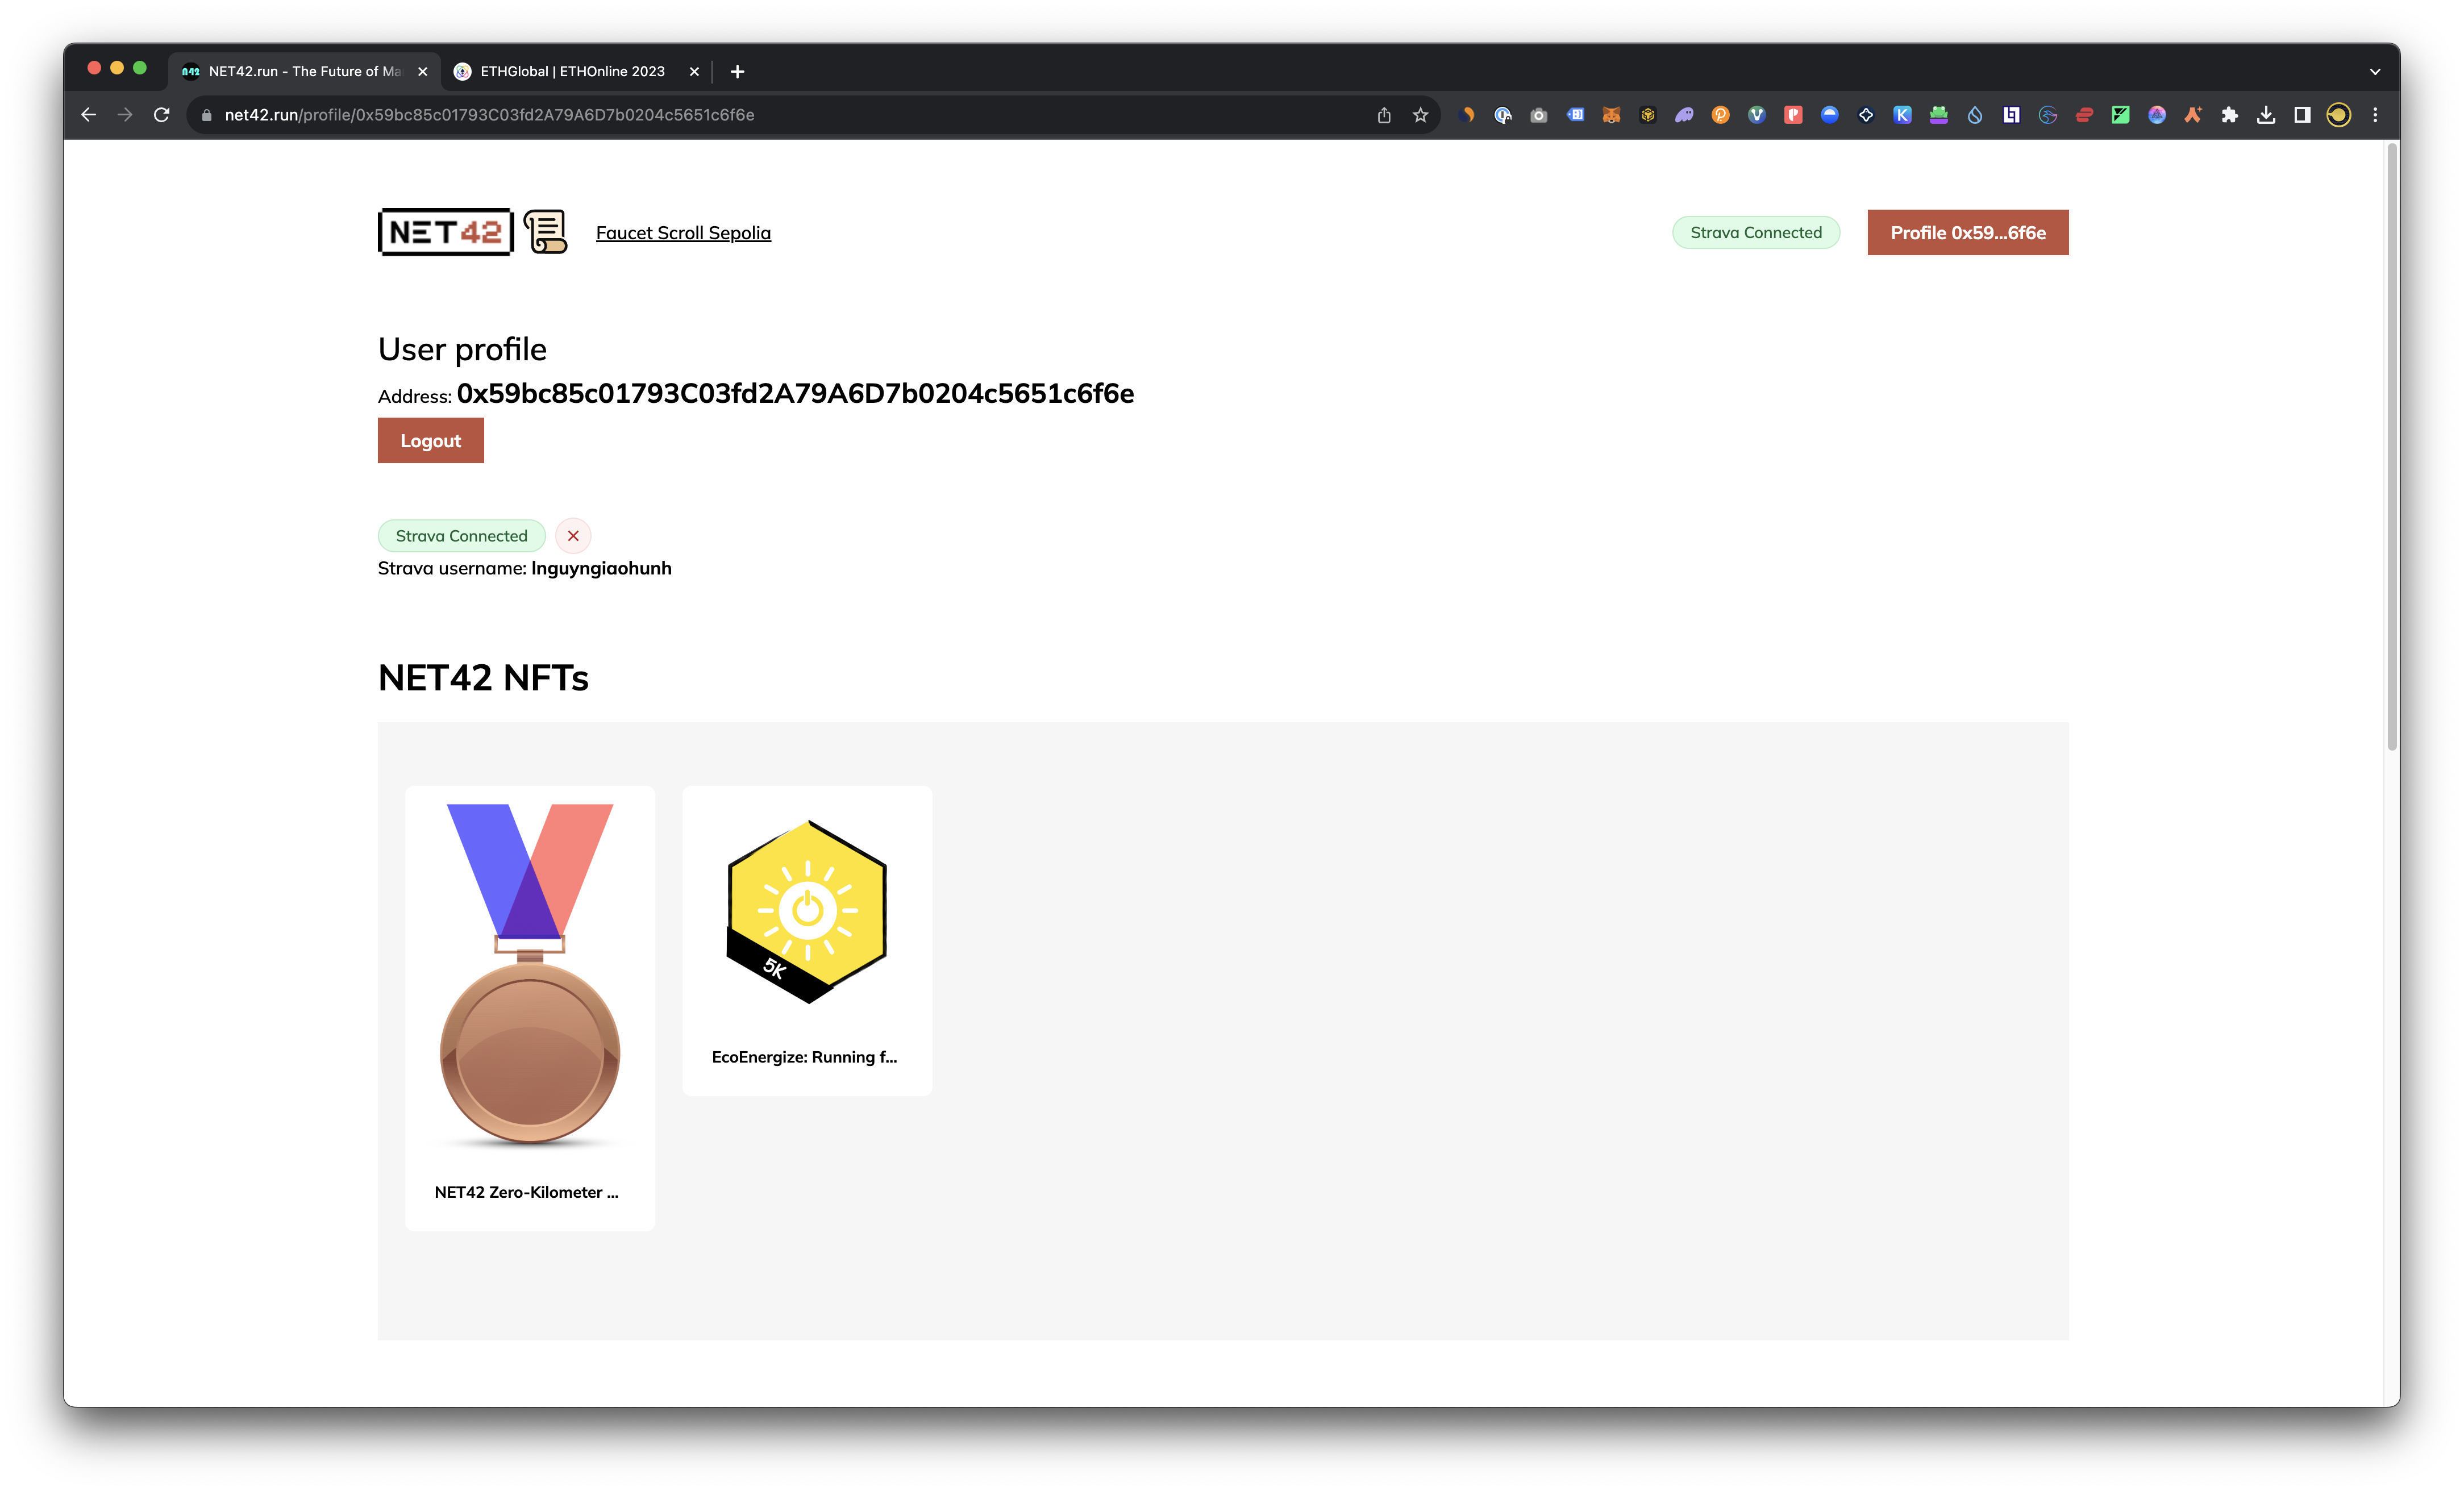Image resolution: width=2464 pixels, height=1491 pixels.
Task: Click site lock security icon
Action: pos(206,115)
